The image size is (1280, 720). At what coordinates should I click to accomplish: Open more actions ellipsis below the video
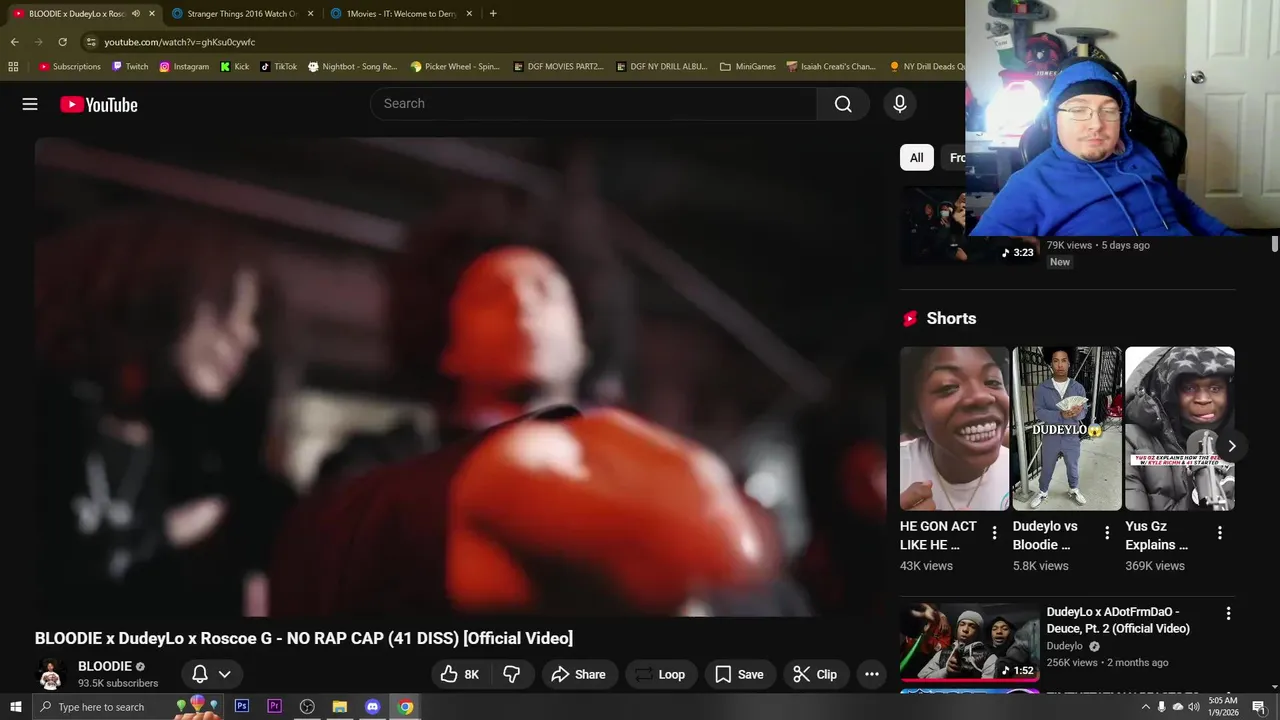pos(871,674)
